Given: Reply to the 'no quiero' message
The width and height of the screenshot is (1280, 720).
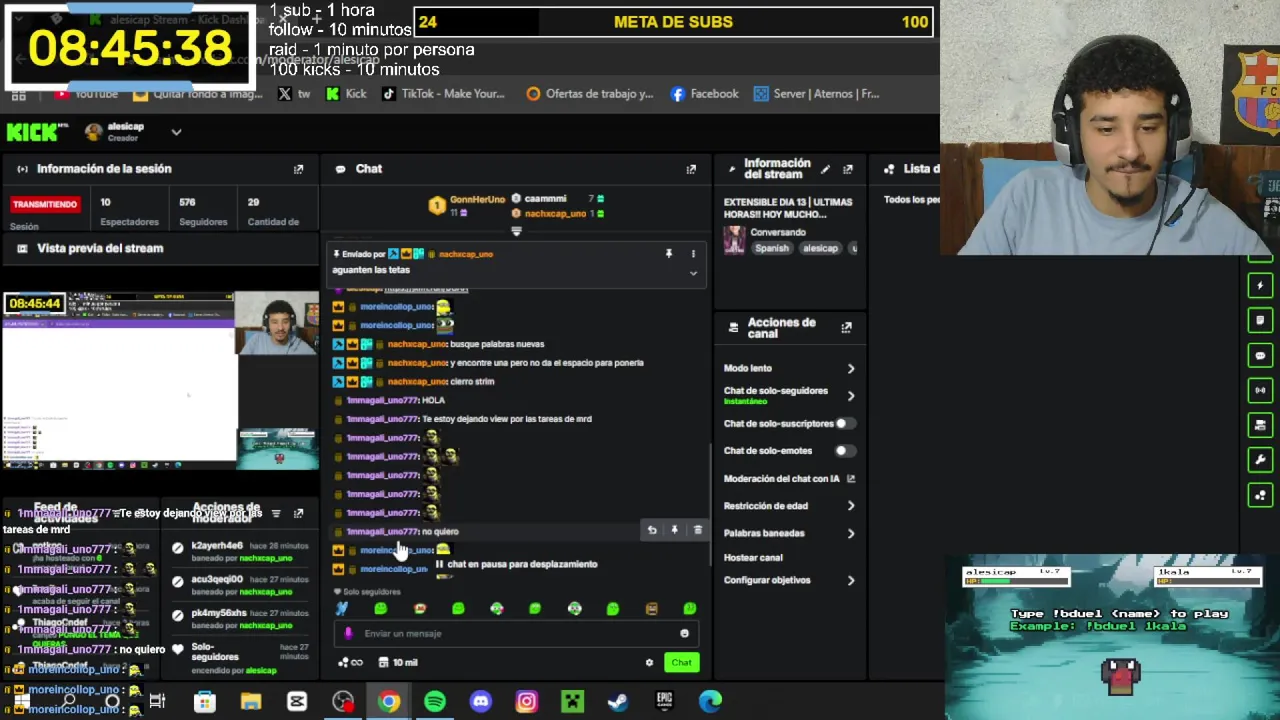Looking at the screenshot, I should (652, 531).
